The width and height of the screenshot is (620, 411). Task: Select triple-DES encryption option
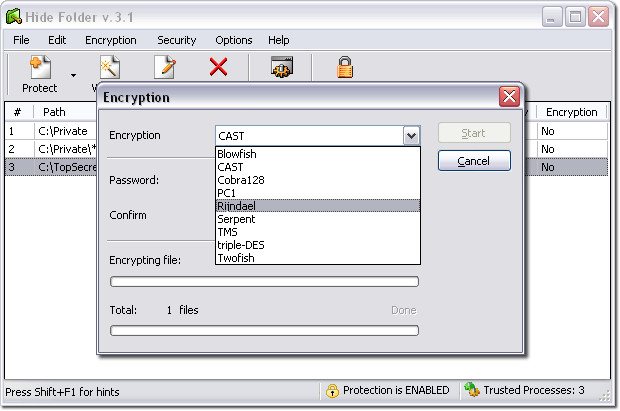point(318,245)
